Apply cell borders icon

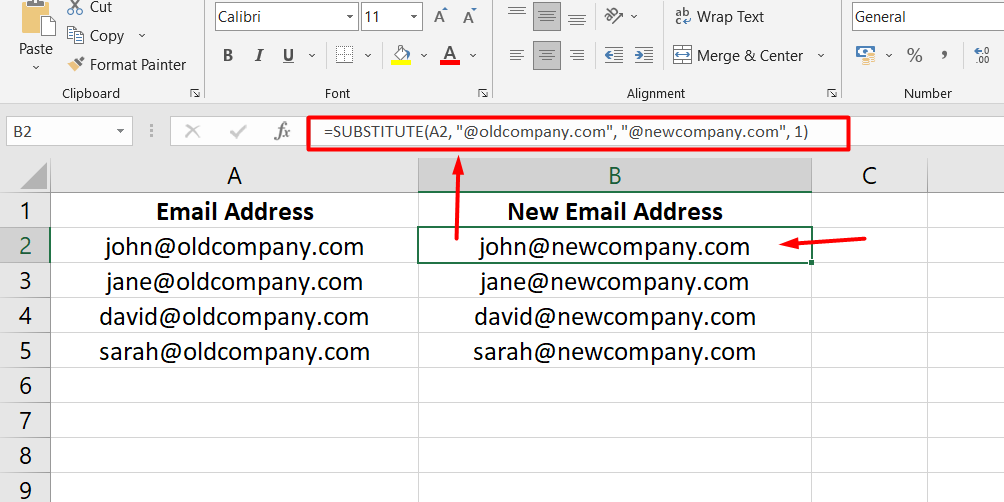pos(344,55)
